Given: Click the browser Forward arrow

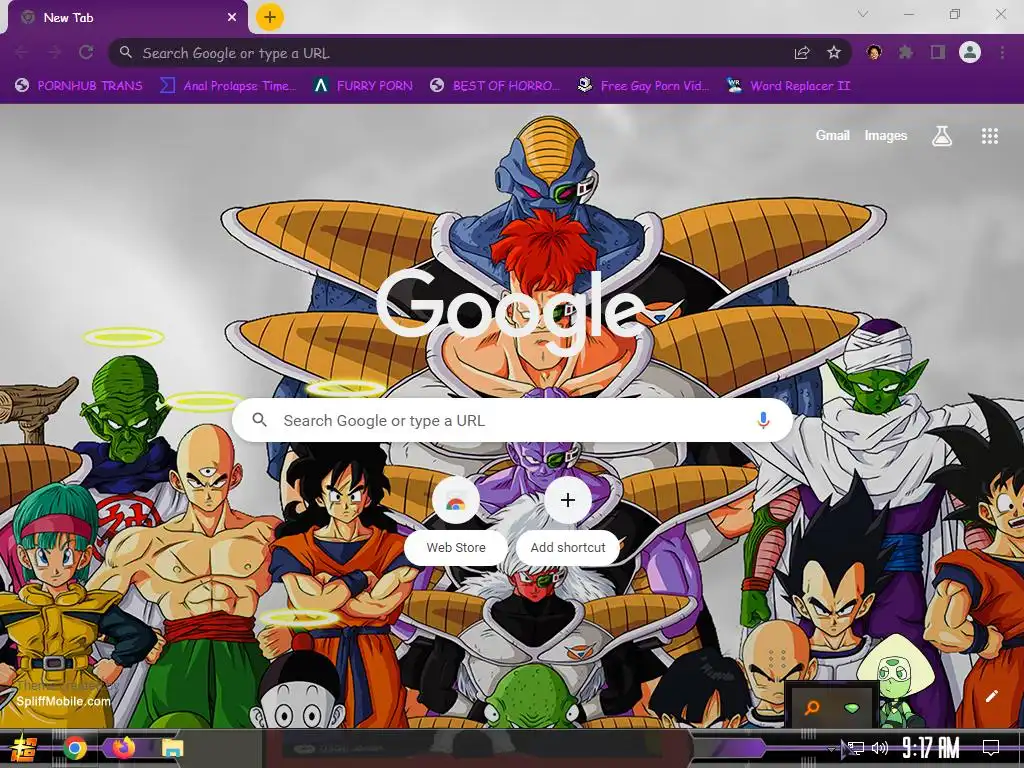Looking at the screenshot, I should point(54,53).
